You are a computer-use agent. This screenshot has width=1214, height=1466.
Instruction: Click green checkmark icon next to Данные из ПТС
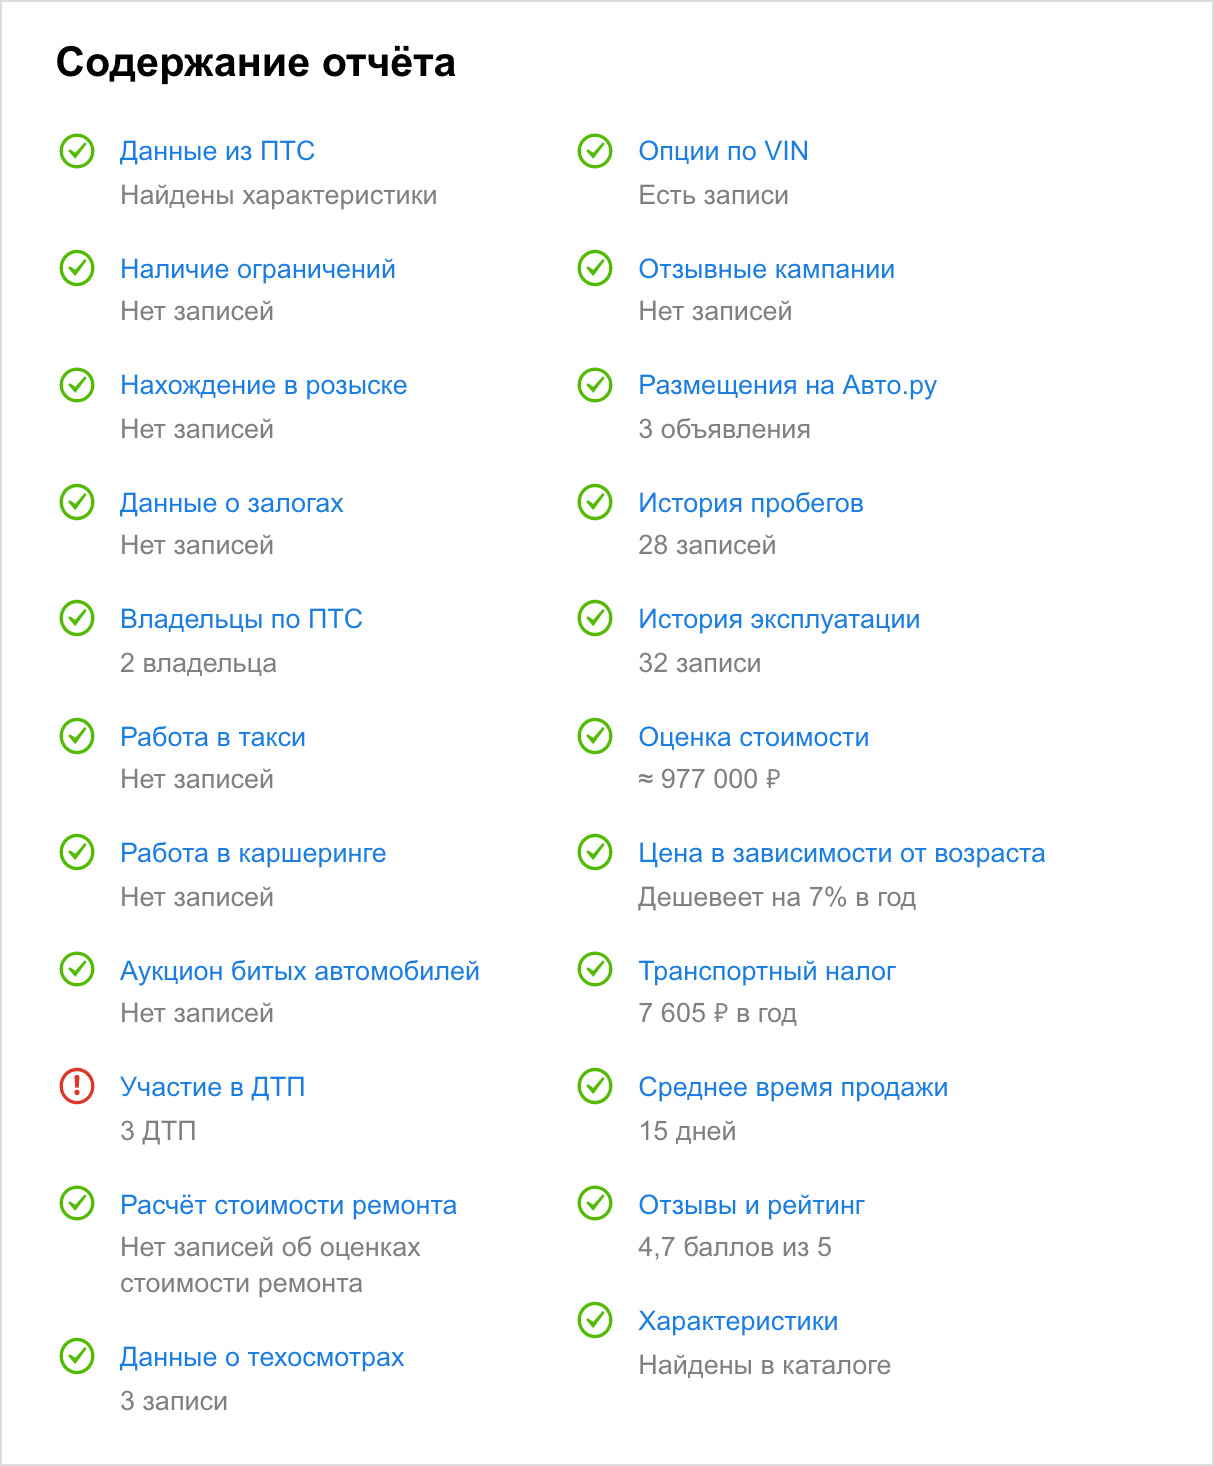point(77,151)
